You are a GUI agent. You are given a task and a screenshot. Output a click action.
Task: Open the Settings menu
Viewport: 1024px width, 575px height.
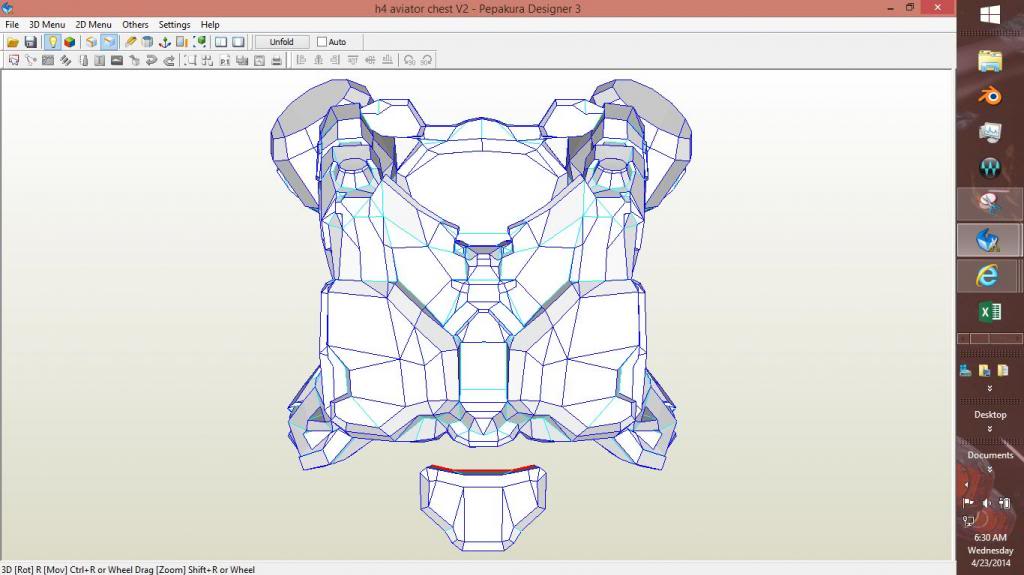[x=174, y=24]
